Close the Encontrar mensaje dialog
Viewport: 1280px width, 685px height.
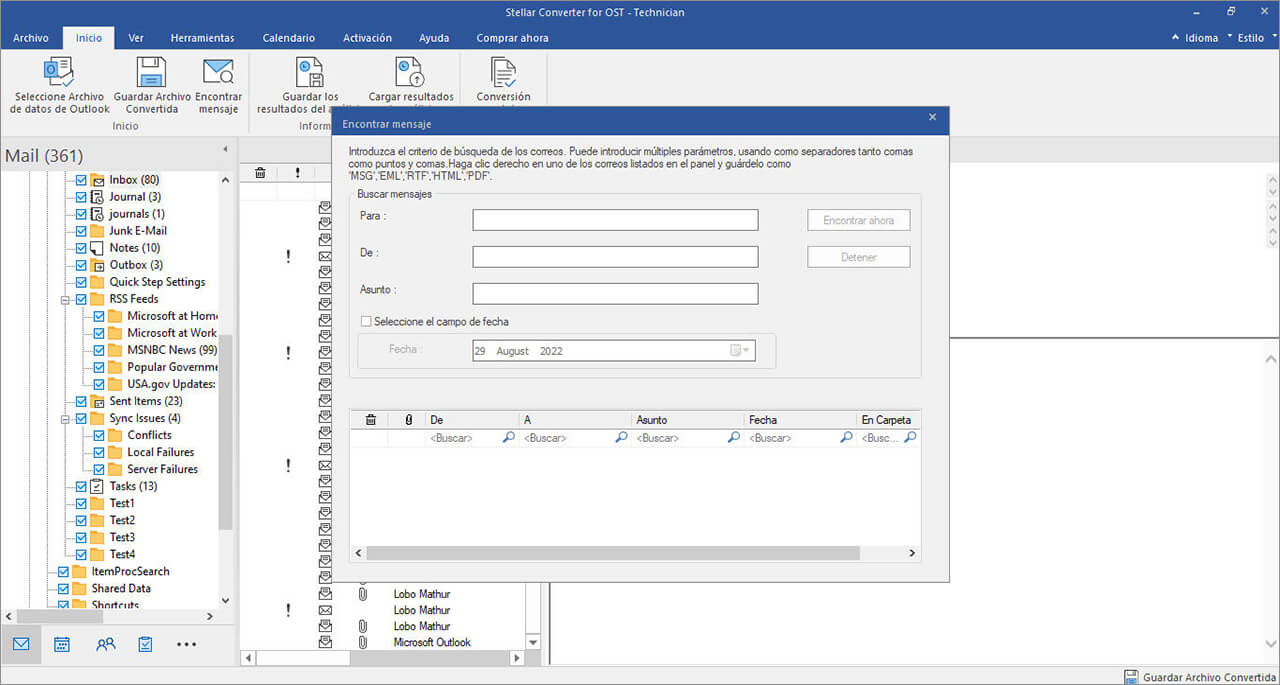click(932, 118)
